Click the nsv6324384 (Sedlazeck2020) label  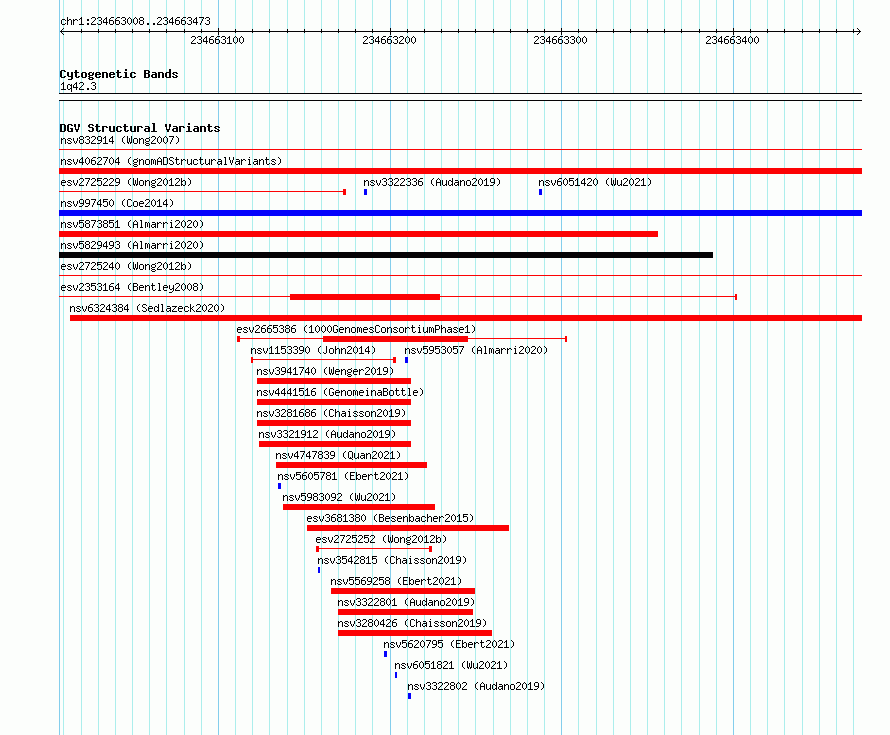point(147,308)
